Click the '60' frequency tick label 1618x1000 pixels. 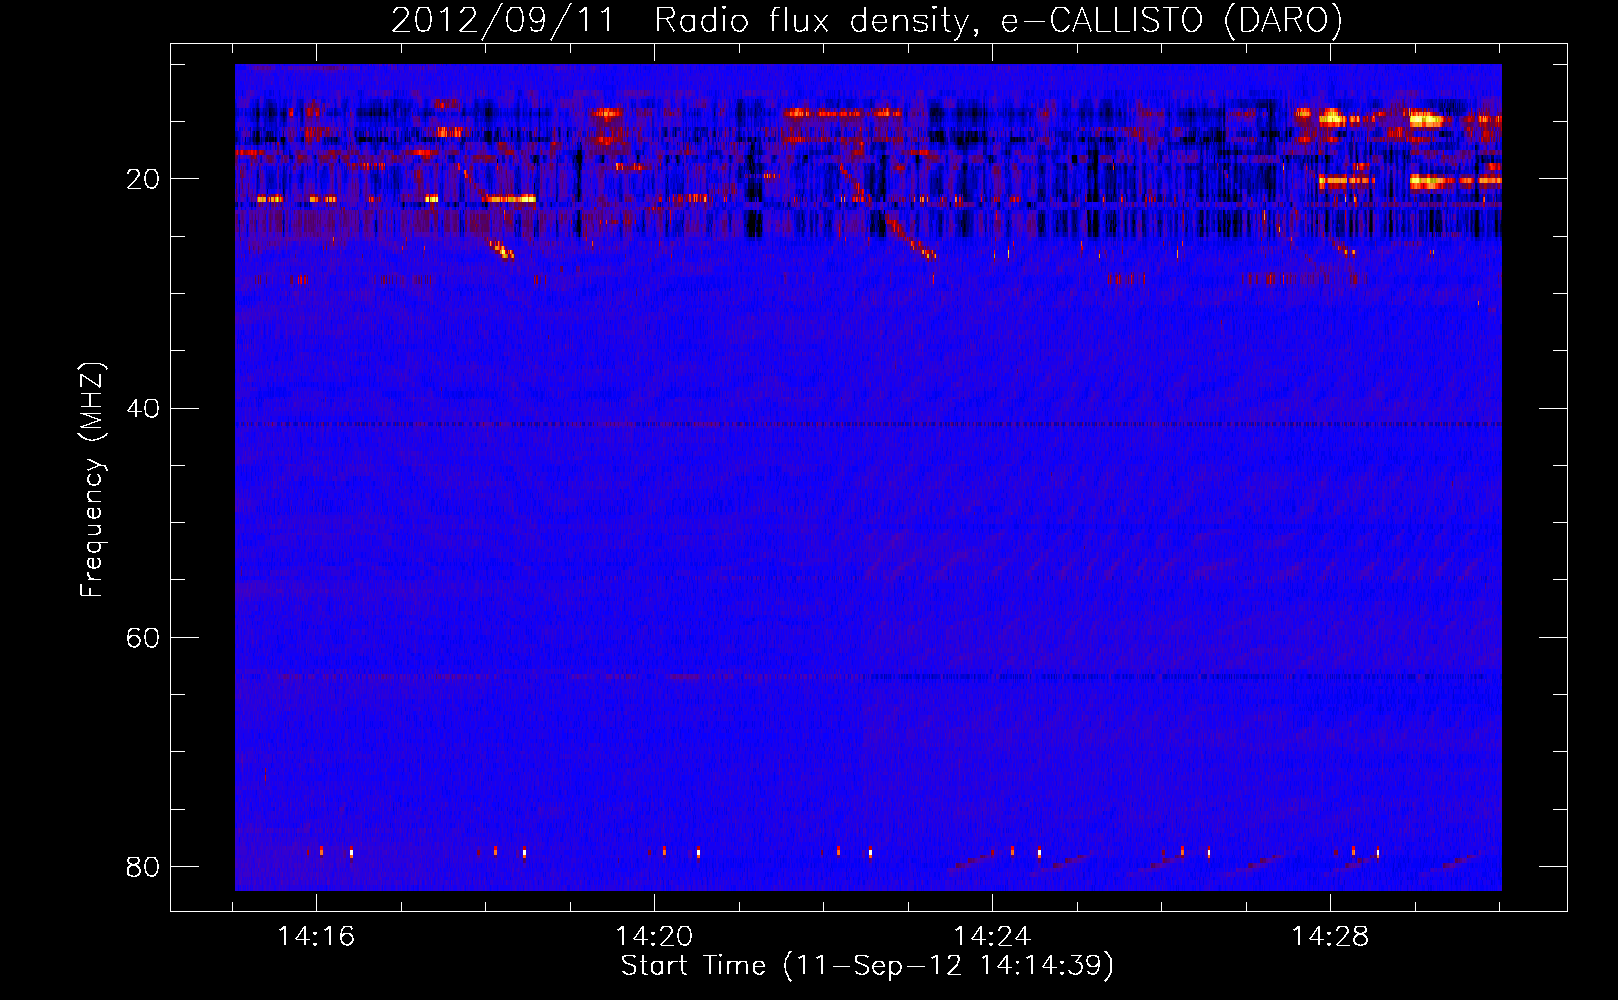(143, 638)
